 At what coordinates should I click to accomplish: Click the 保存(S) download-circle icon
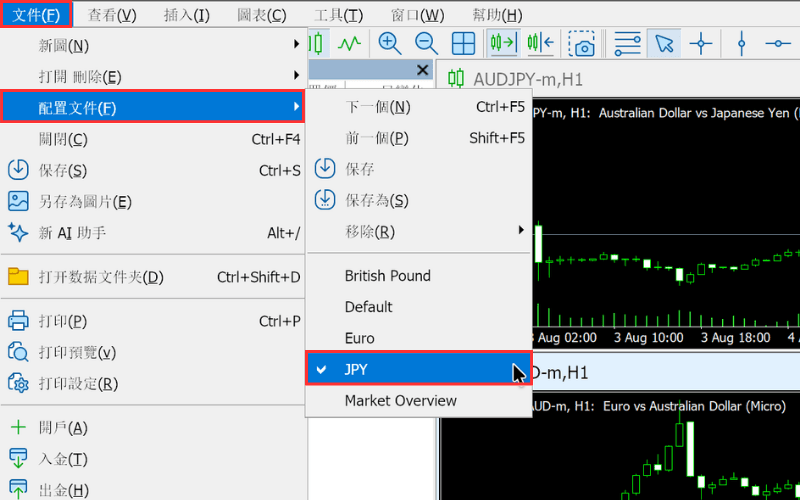pyautogui.click(x=18, y=170)
